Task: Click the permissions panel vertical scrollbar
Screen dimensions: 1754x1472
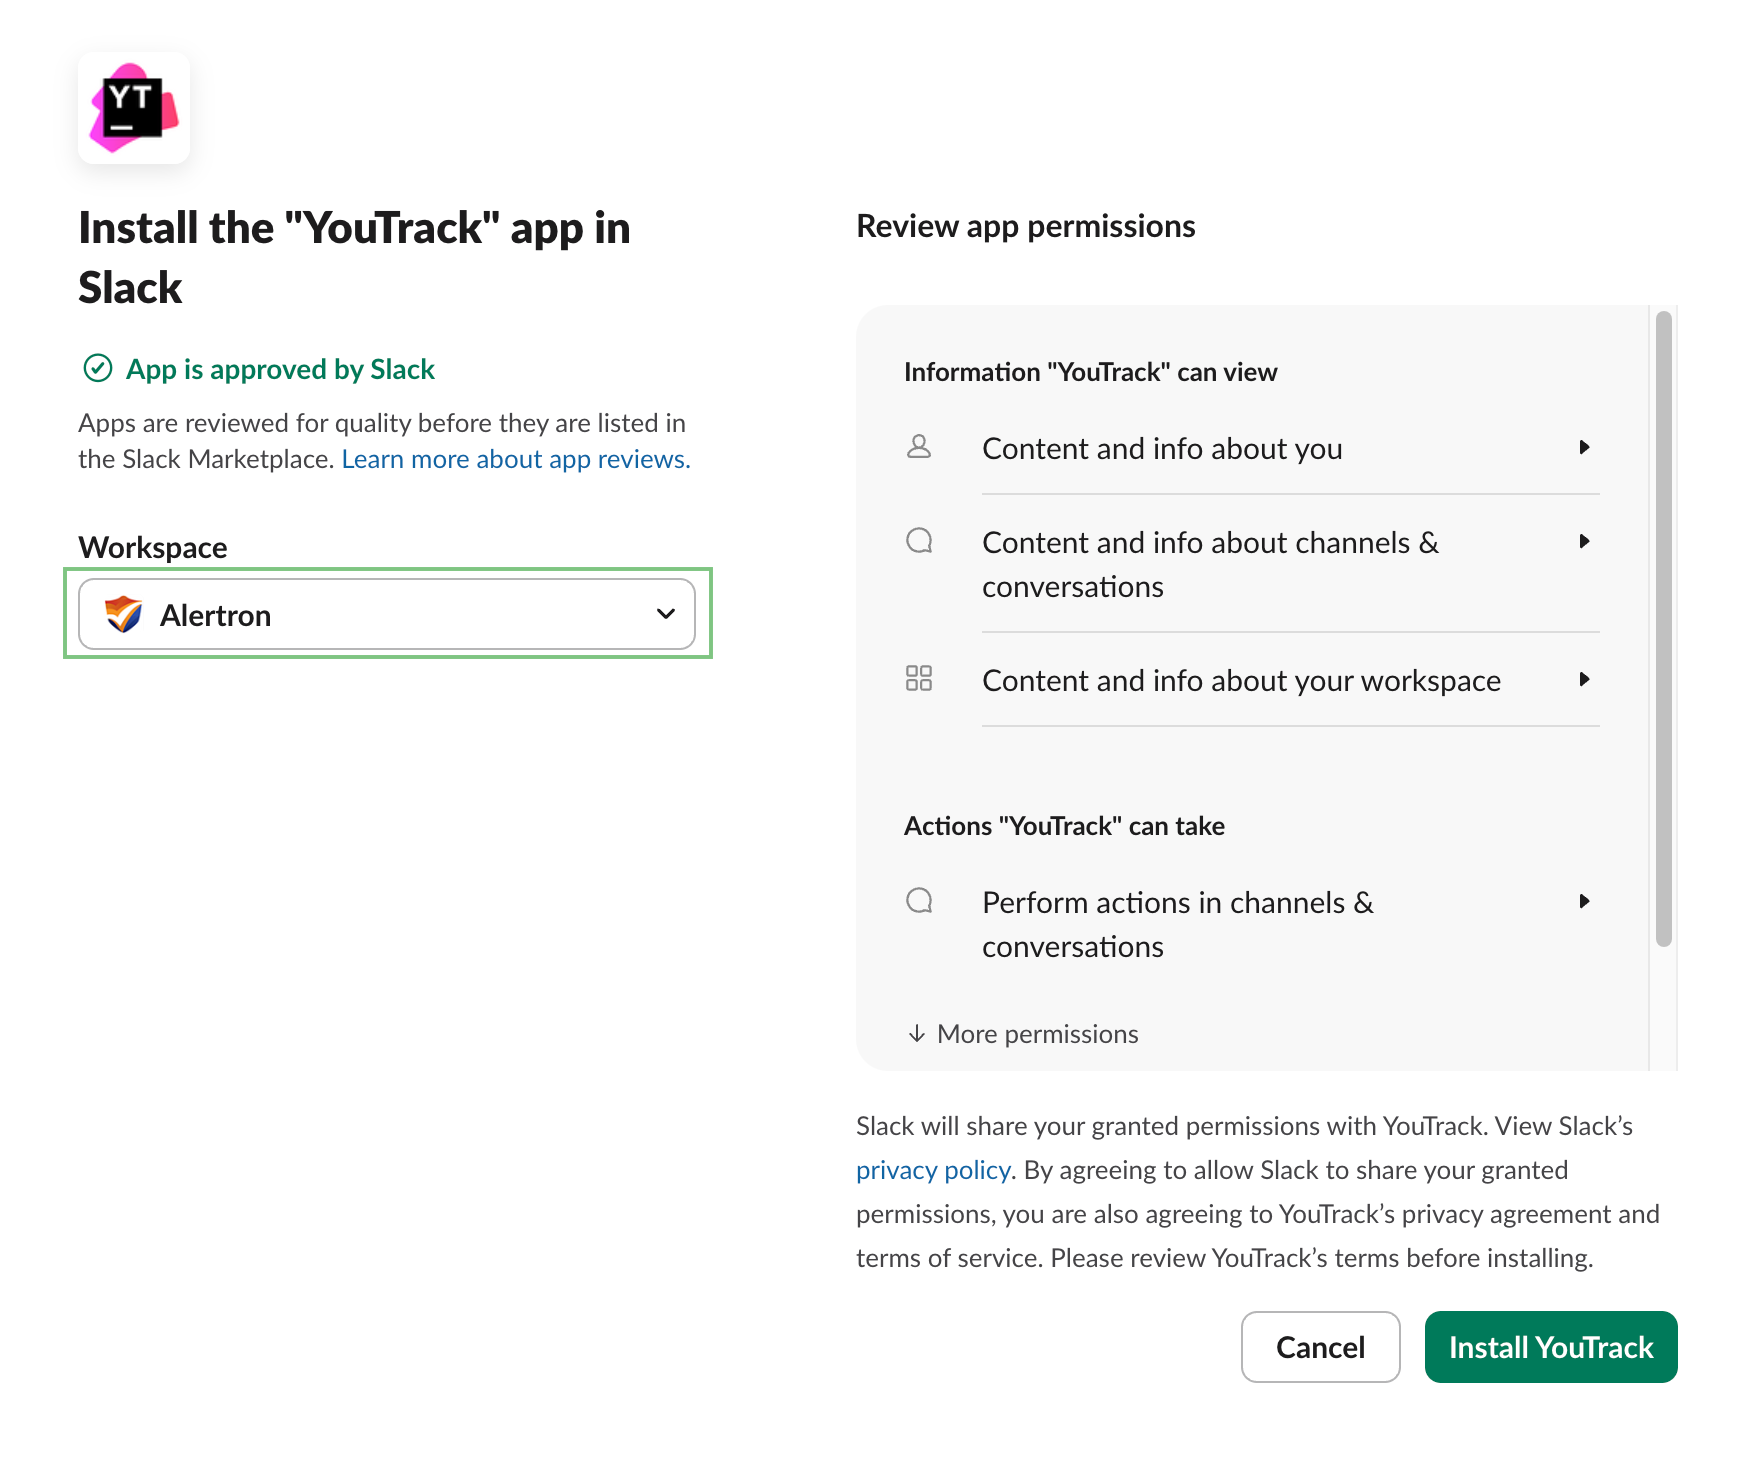Action: click(1663, 630)
